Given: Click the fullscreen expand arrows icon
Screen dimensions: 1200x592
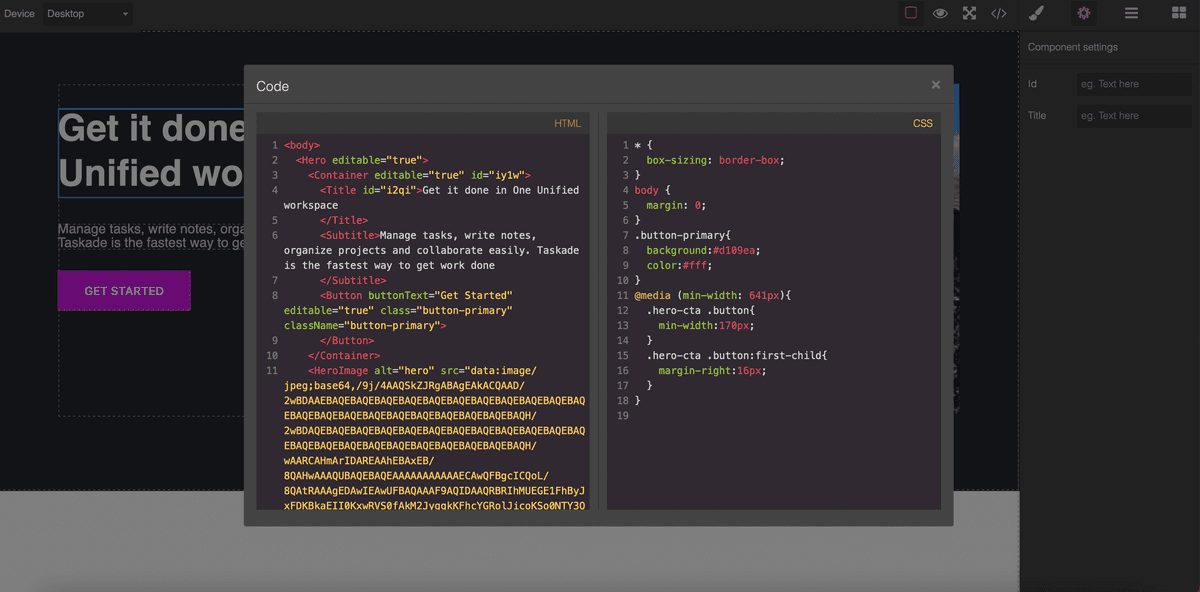Looking at the screenshot, I should (968, 13).
